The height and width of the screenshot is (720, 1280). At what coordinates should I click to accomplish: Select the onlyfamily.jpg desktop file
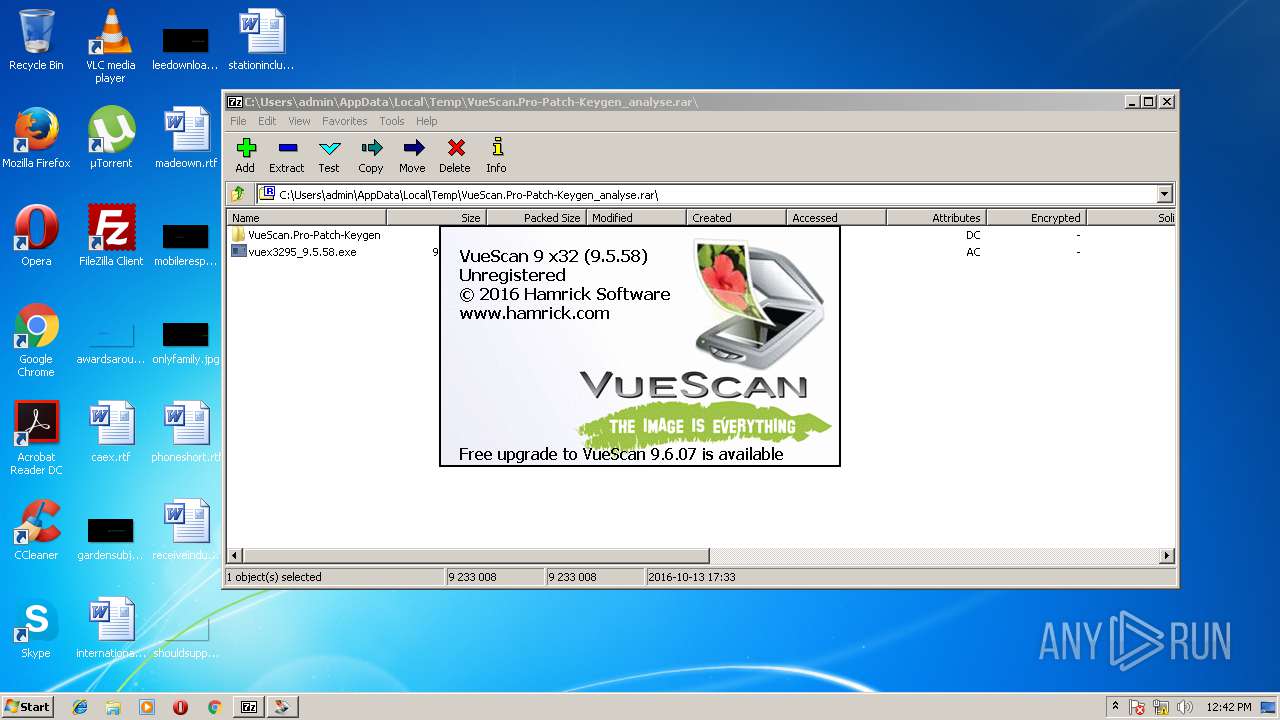(186, 340)
